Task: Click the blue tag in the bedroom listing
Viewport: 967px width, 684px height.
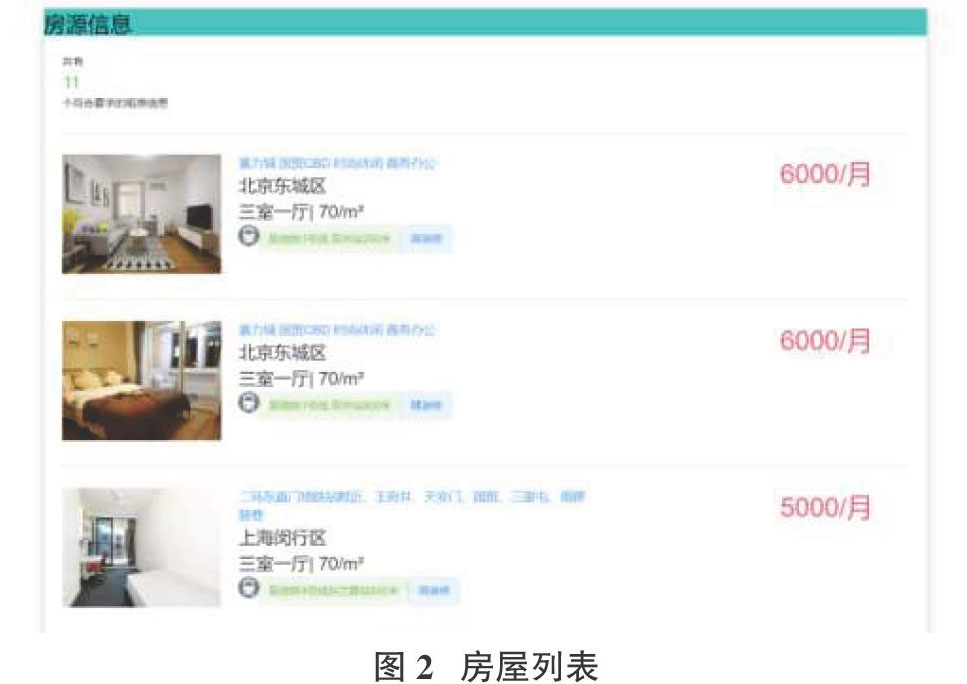Action: (x=427, y=405)
